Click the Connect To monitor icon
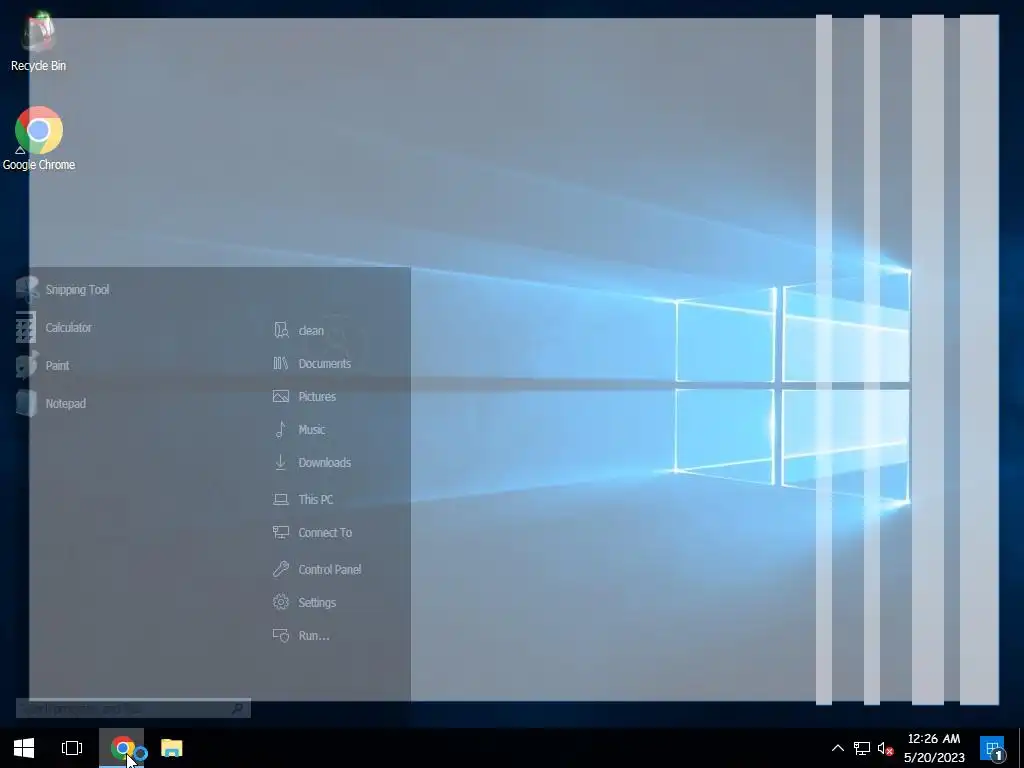This screenshot has width=1024, height=768. (x=281, y=532)
